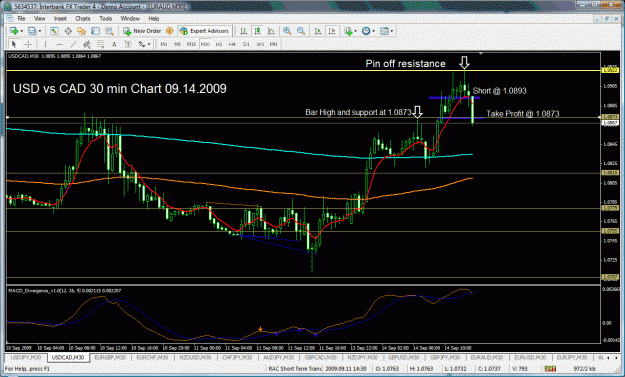The height and width of the screenshot is (377, 625).
Task: Open the Window menu
Action: (x=130, y=18)
